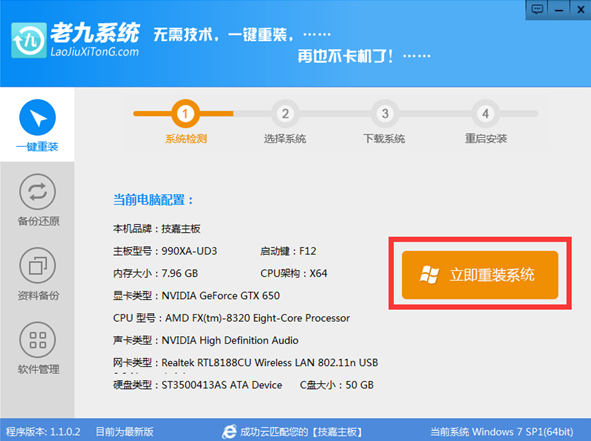The height and width of the screenshot is (441, 591).
Task: Open the 资料备份 data backup icon
Action: click(37, 265)
